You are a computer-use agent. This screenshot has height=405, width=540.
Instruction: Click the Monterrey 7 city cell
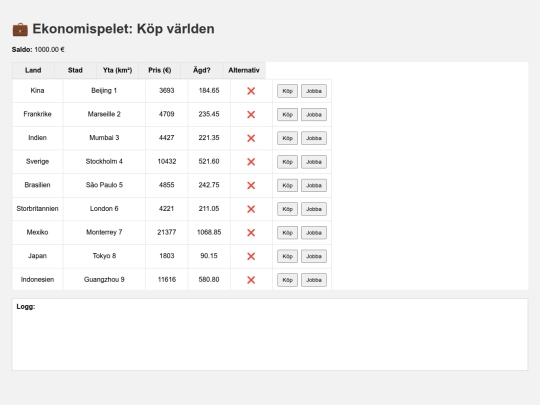(104, 232)
